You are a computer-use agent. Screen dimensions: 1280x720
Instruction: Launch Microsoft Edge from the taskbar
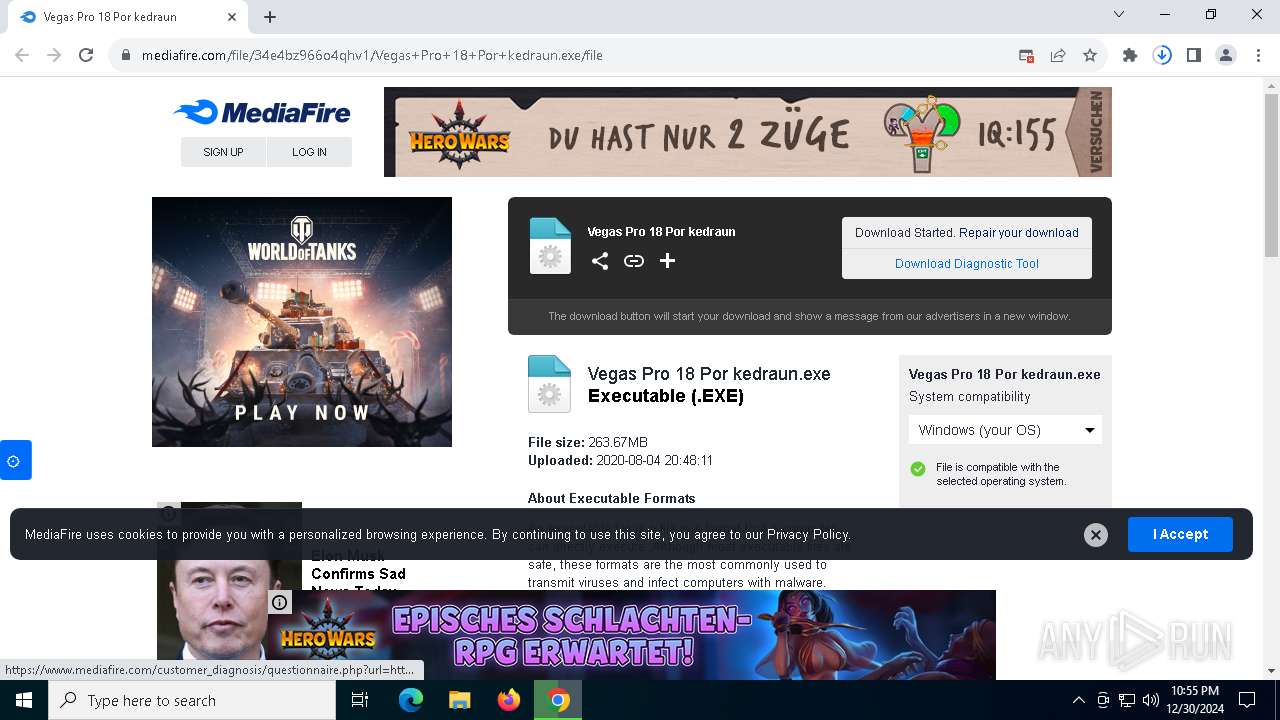411,700
